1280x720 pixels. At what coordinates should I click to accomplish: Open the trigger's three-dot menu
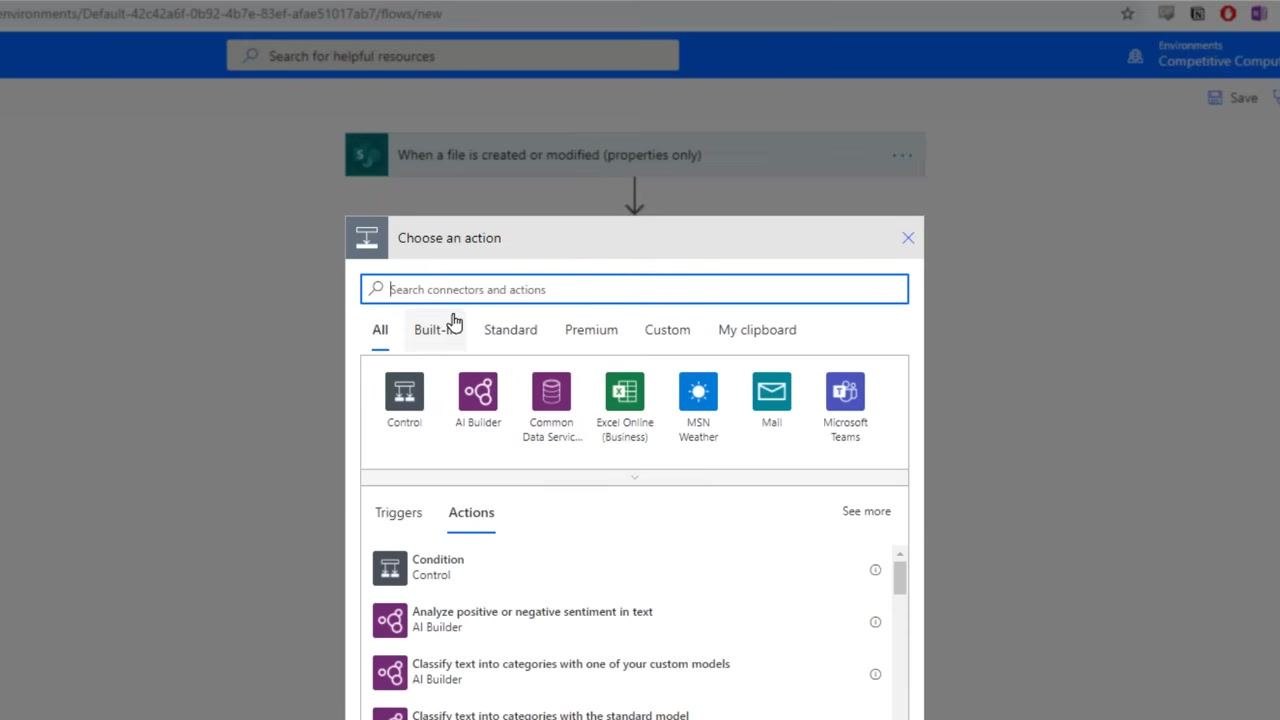pyautogui.click(x=902, y=155)
